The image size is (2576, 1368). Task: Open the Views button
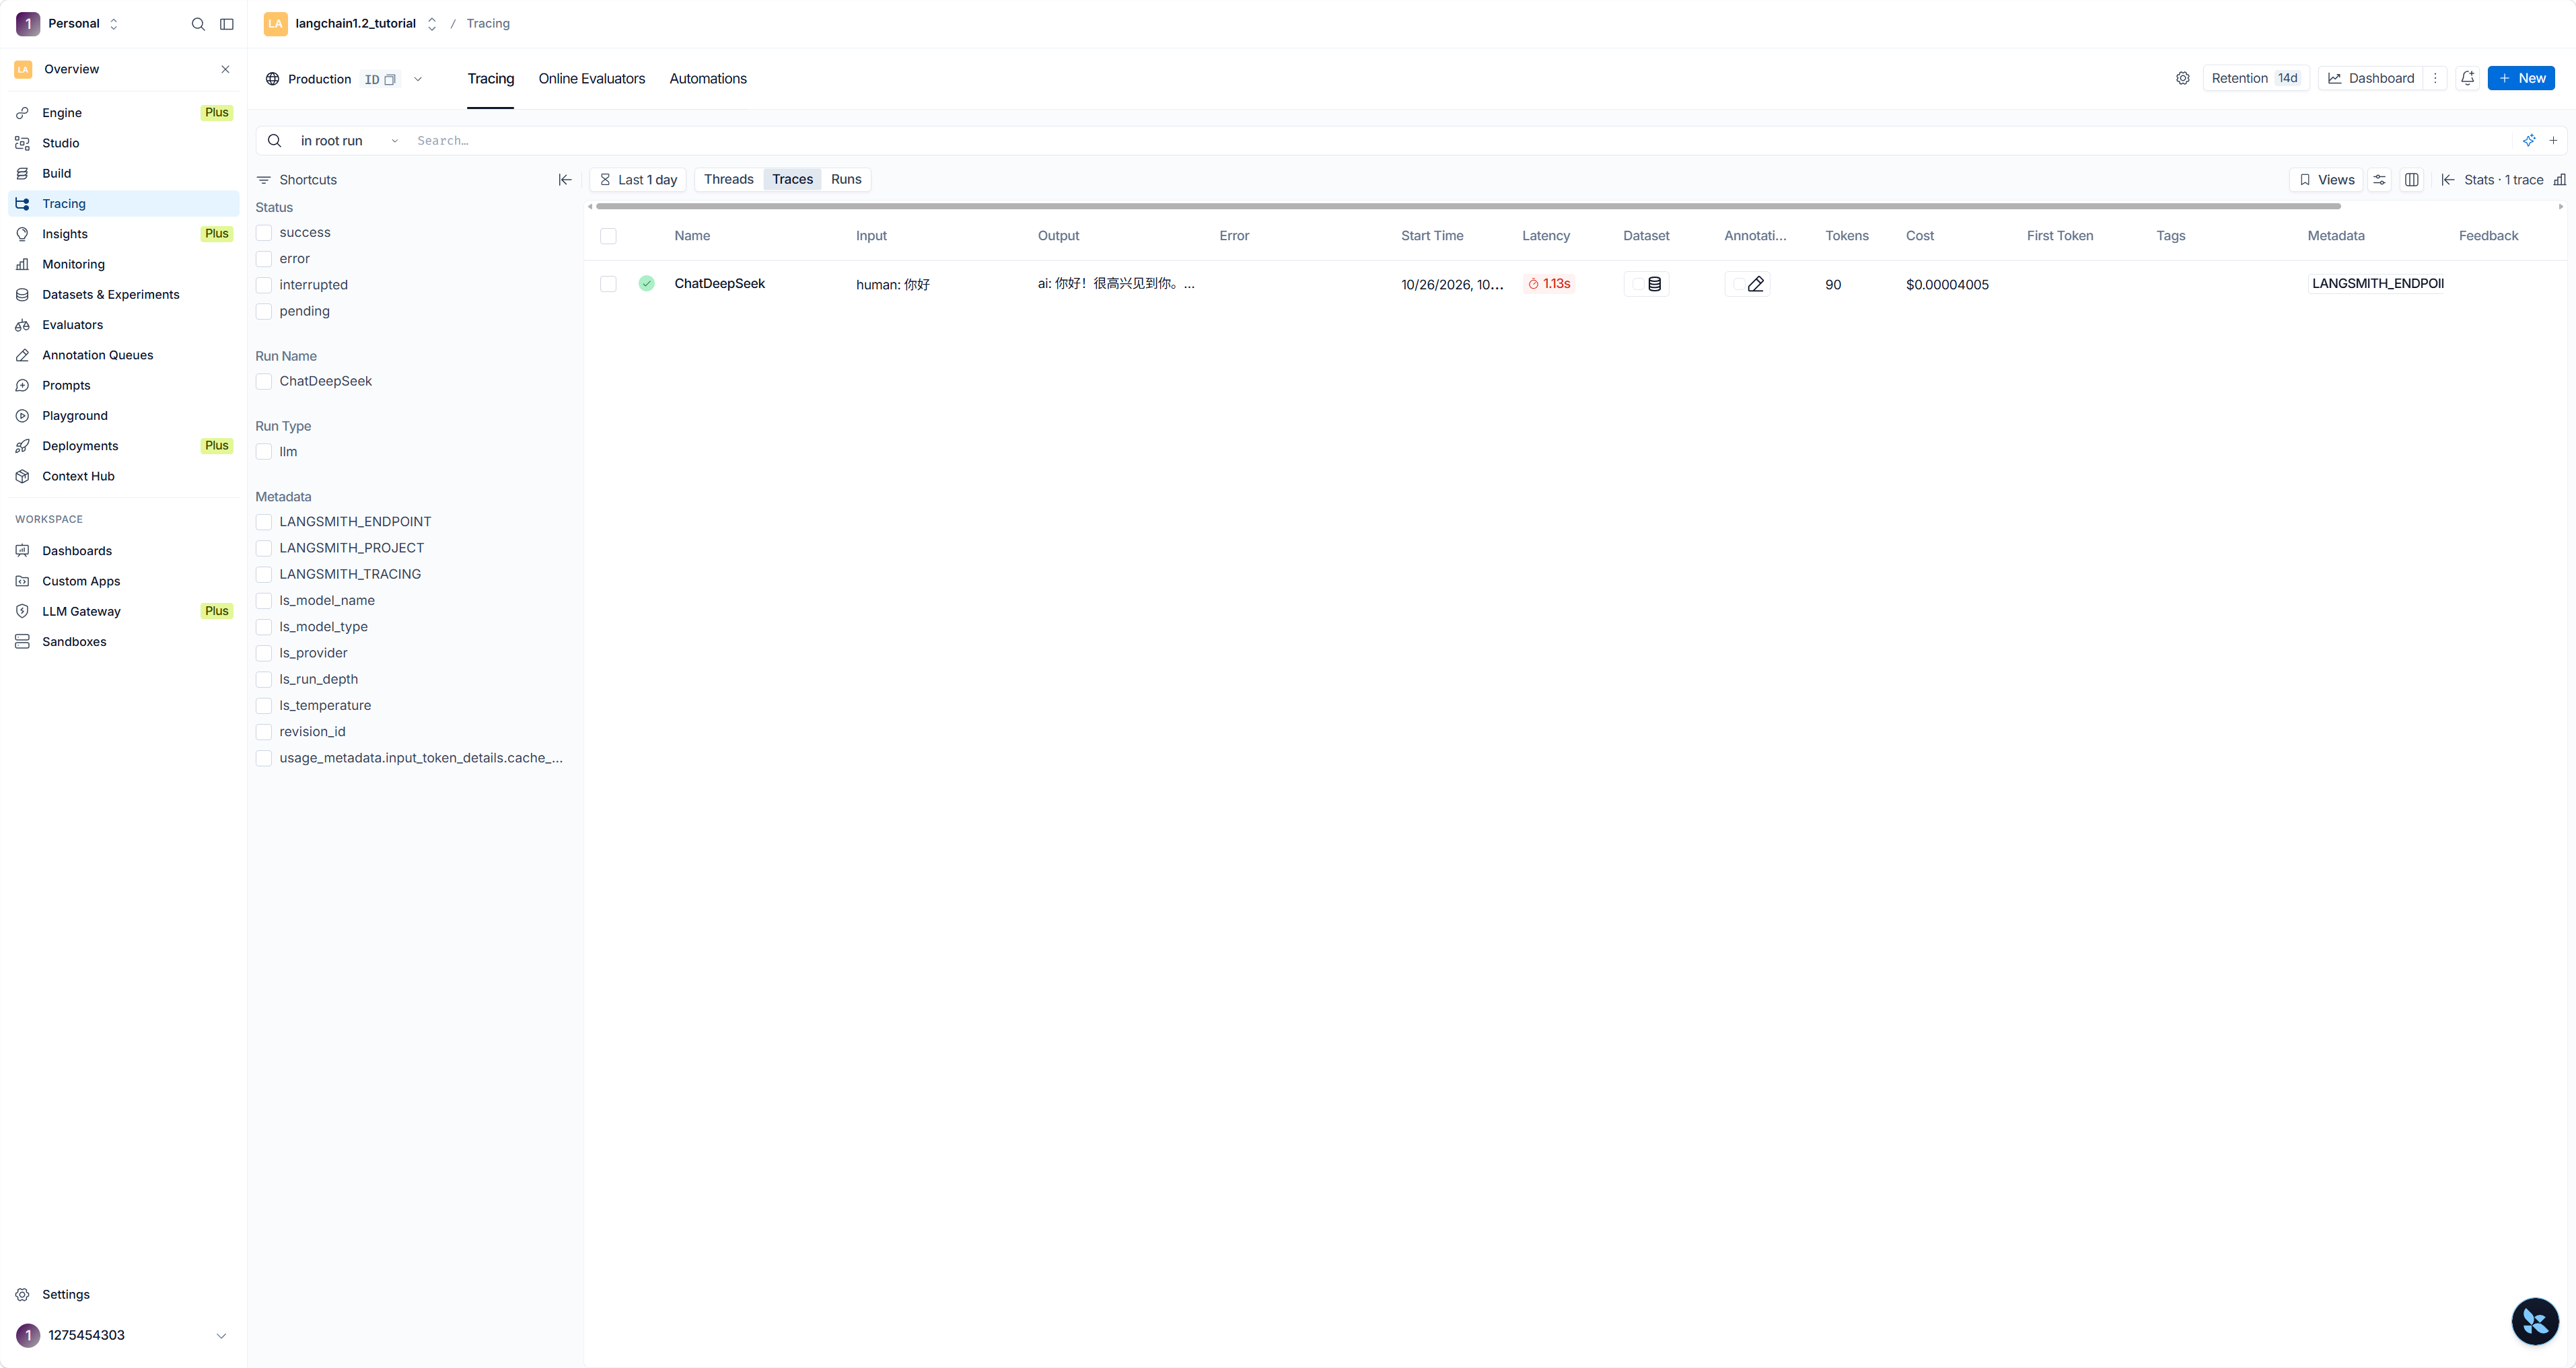[2326, 180]
